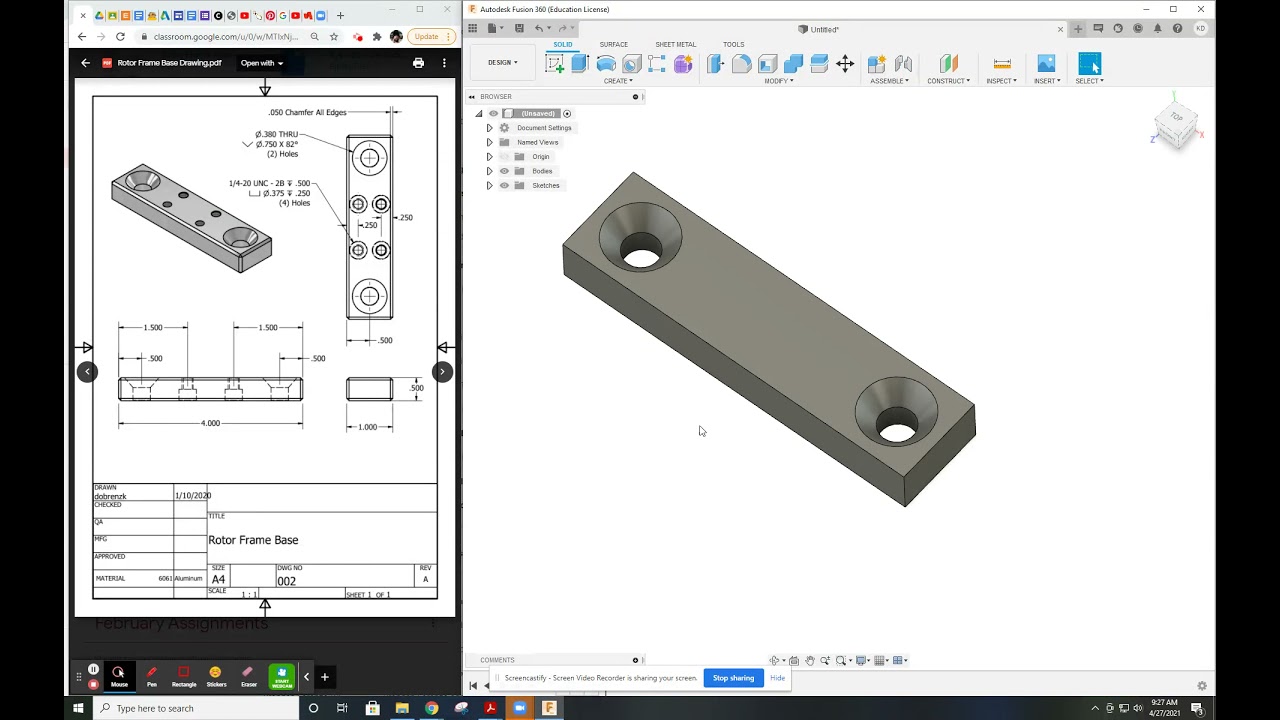Select the Offset Plane construct tool
This screenshot has height=720, width=1280.
948,64
